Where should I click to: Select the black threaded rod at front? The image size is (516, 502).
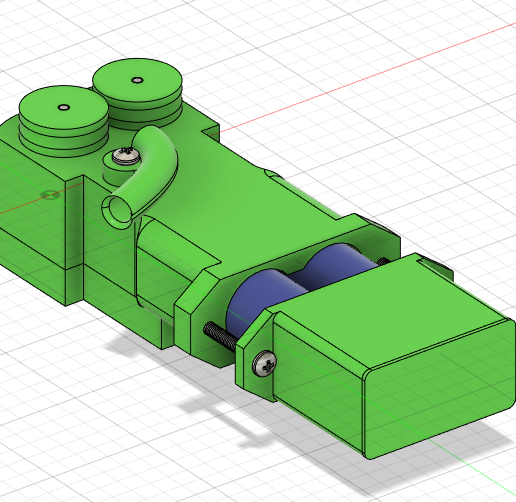point(221,336)
